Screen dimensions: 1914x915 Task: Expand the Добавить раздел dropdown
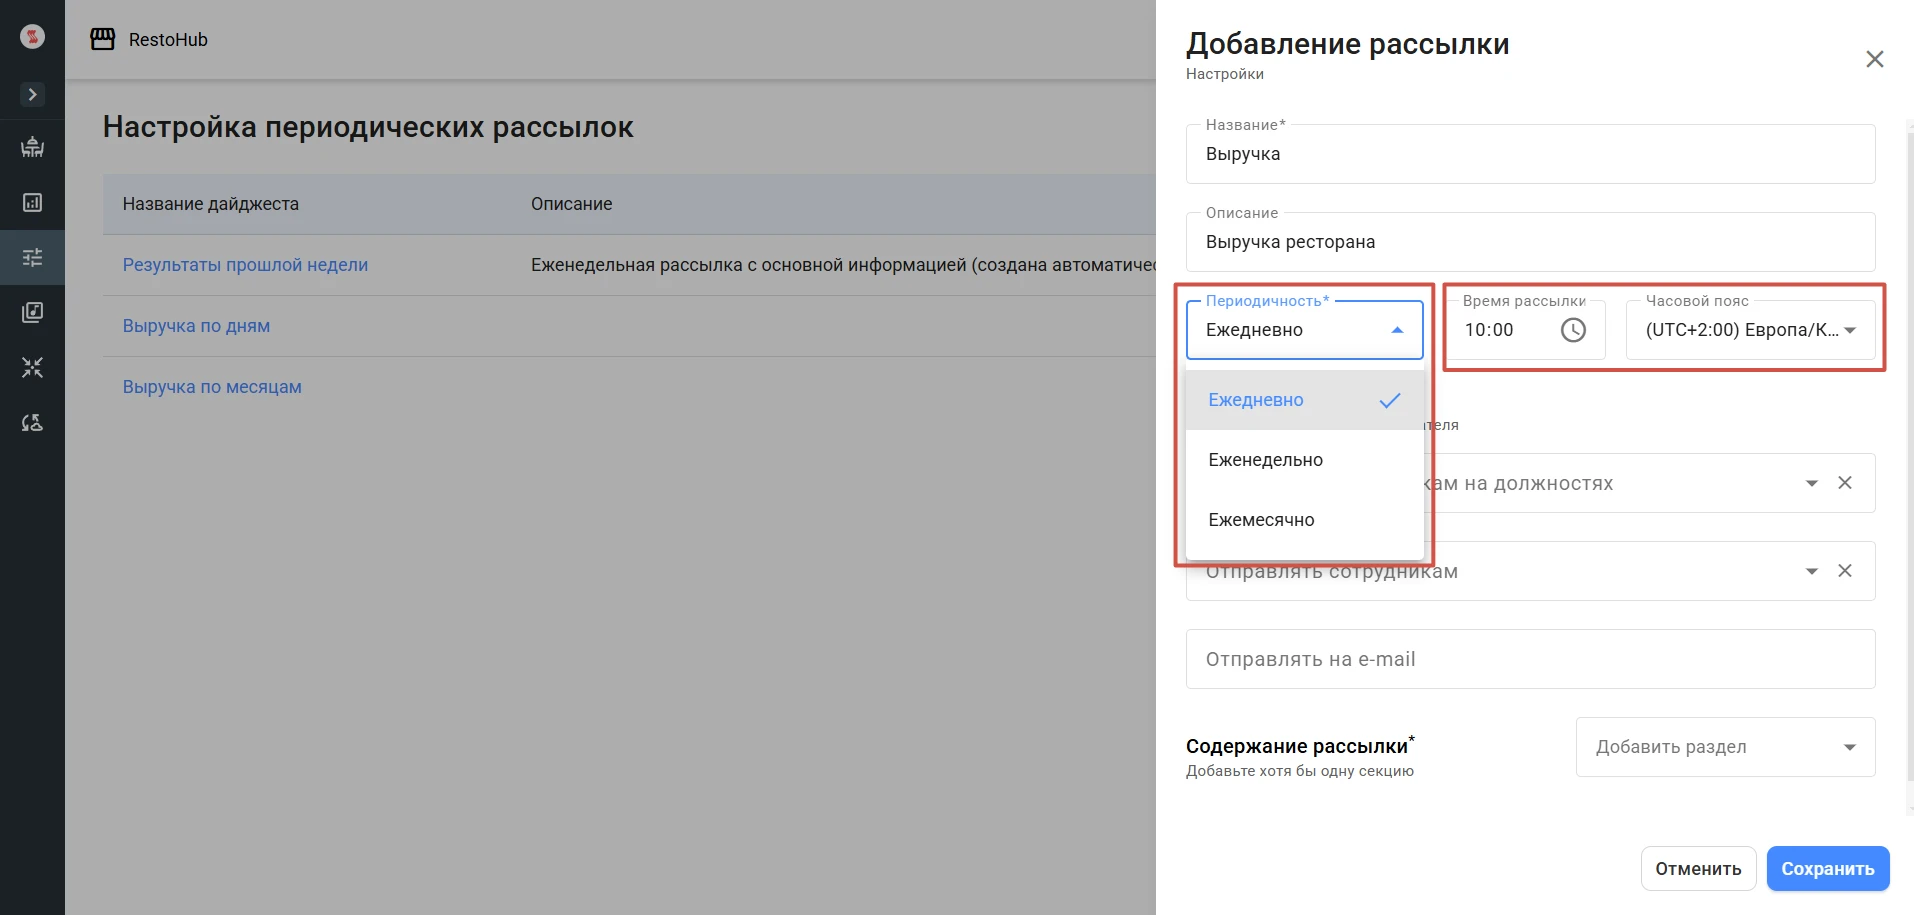[x=1726, y=747]
